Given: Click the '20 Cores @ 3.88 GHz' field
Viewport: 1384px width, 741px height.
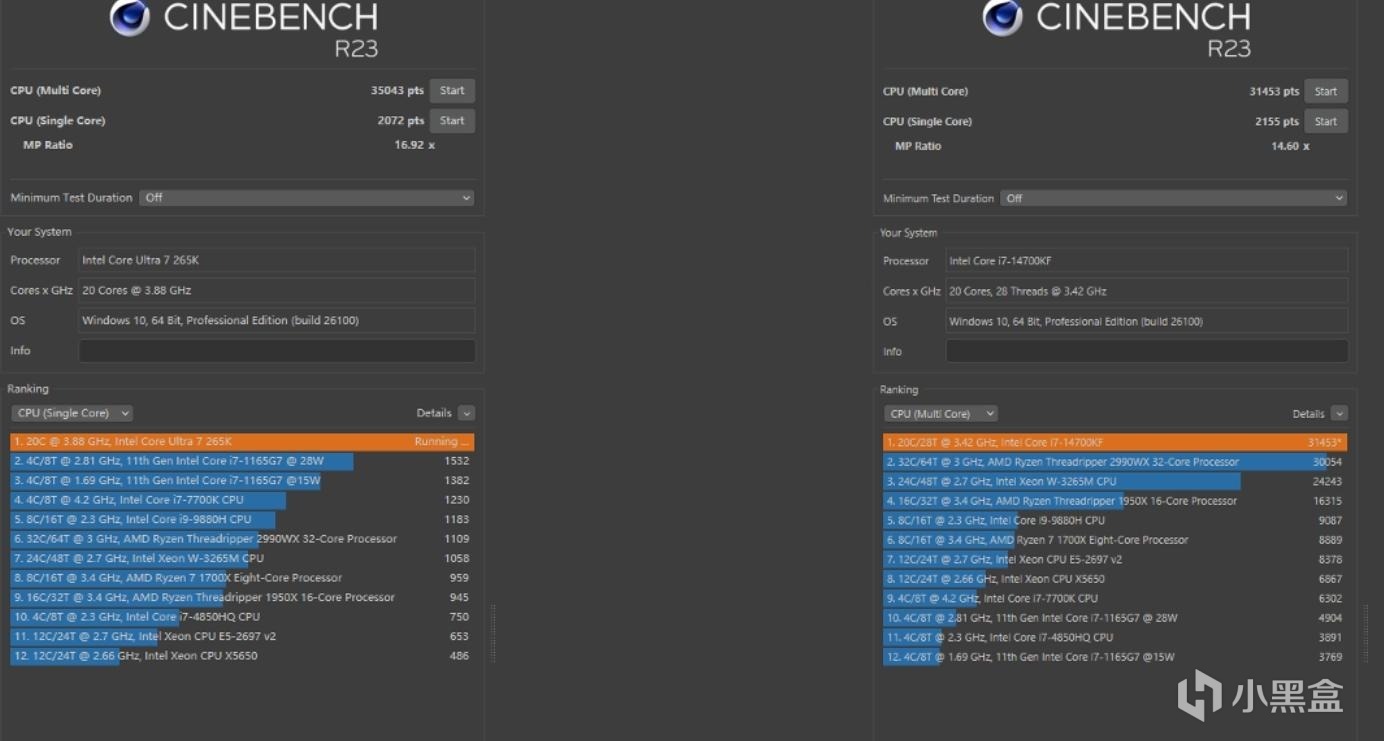Looking at the screenshot, I should (x=277, y=290).
